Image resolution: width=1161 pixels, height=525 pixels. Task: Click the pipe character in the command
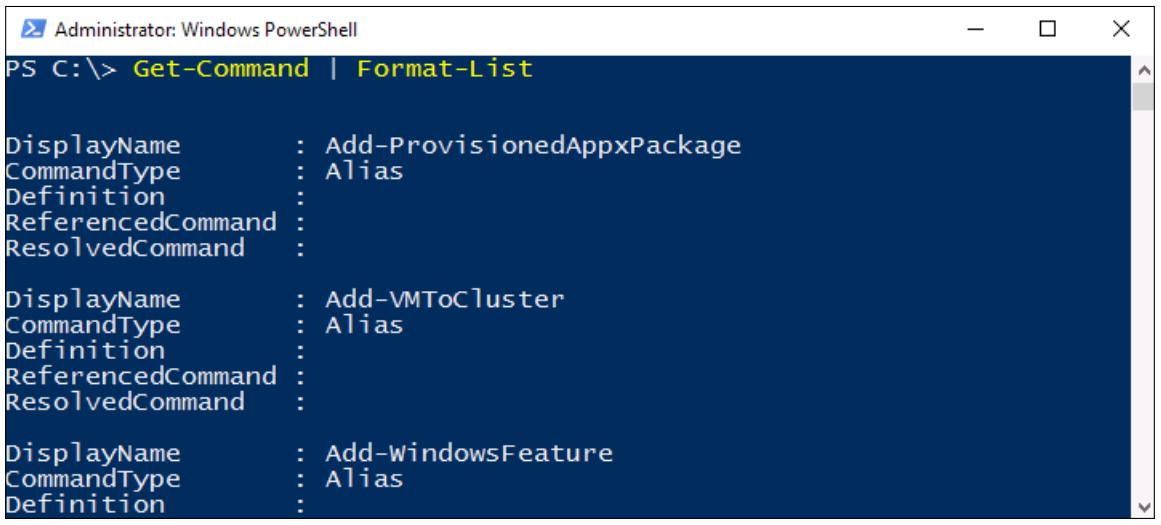[x=332, y=69]
